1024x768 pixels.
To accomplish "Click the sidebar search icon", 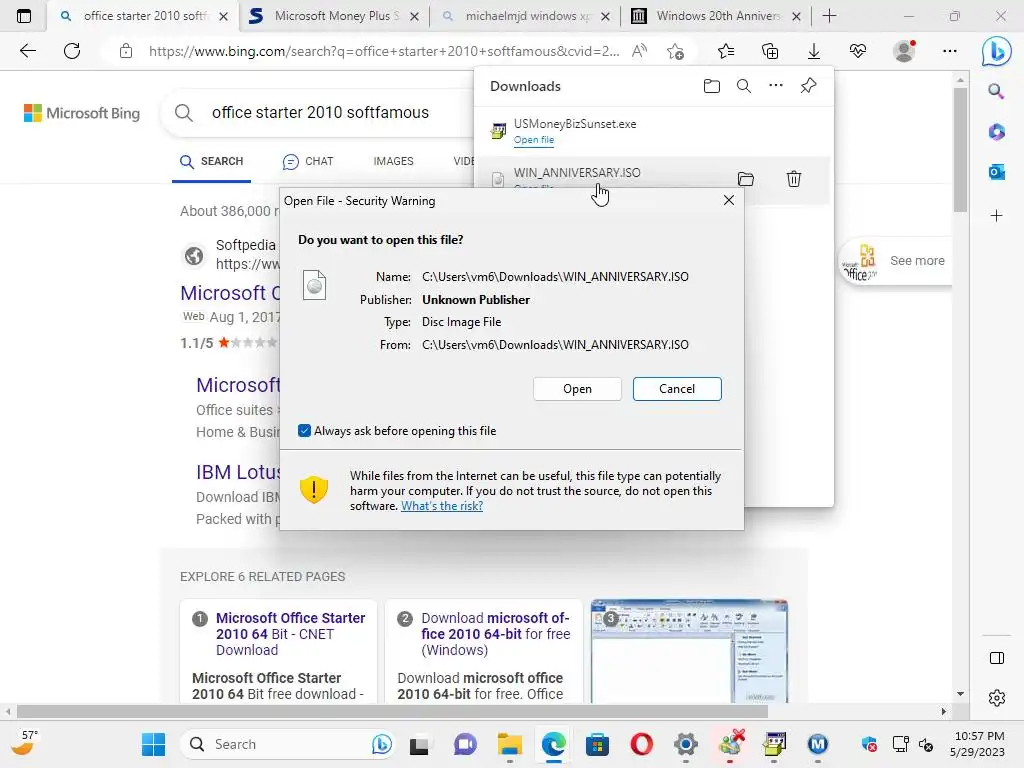I will pos(996,91).
